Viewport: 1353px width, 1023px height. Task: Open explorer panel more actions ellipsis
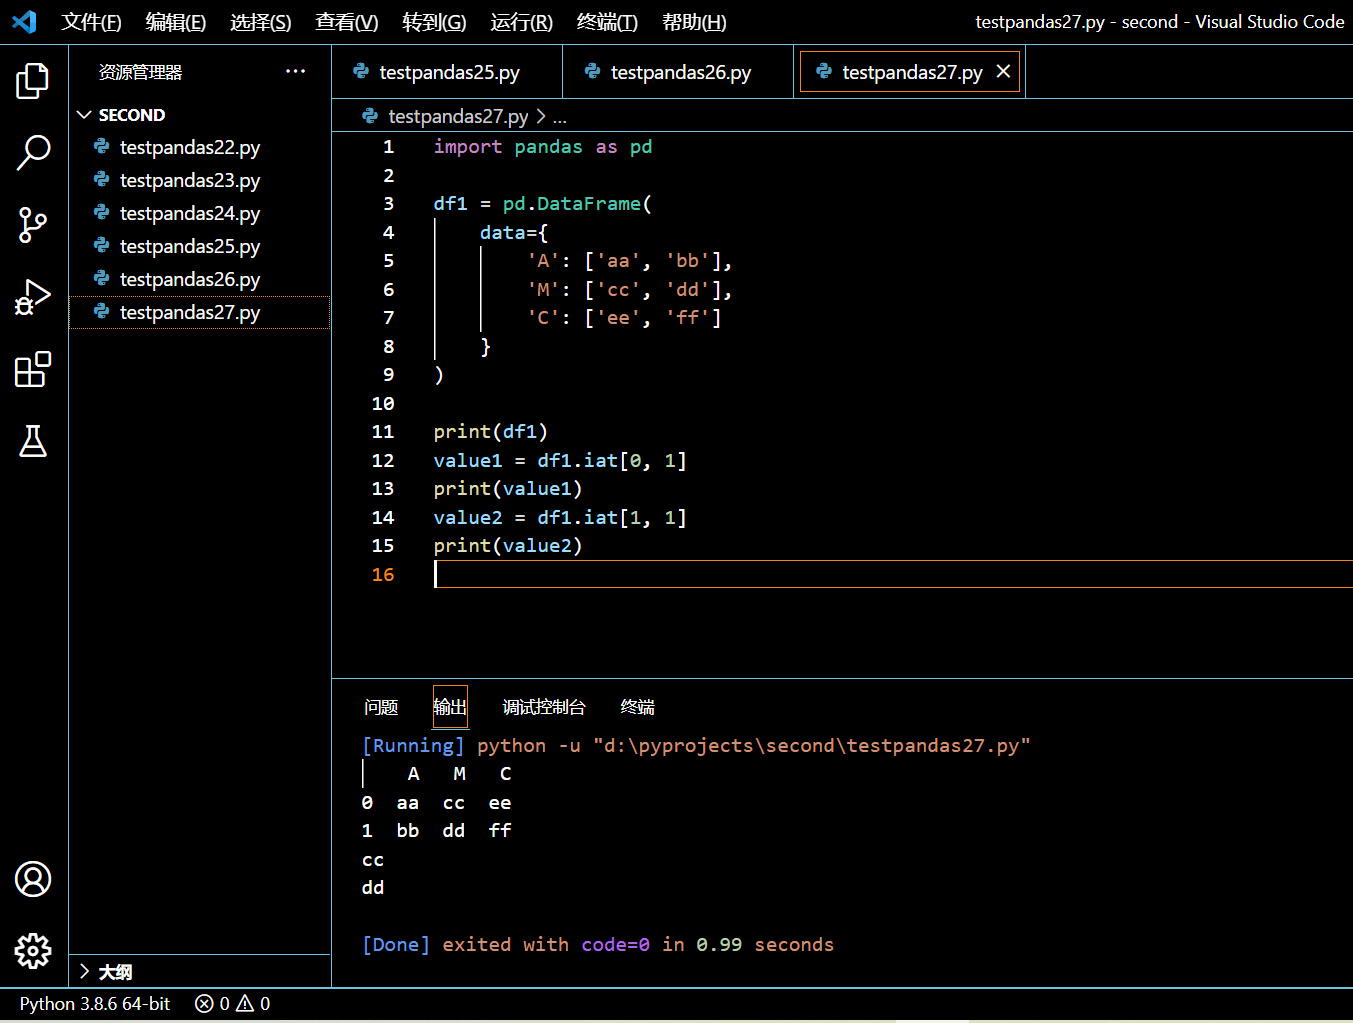point(295,71)
